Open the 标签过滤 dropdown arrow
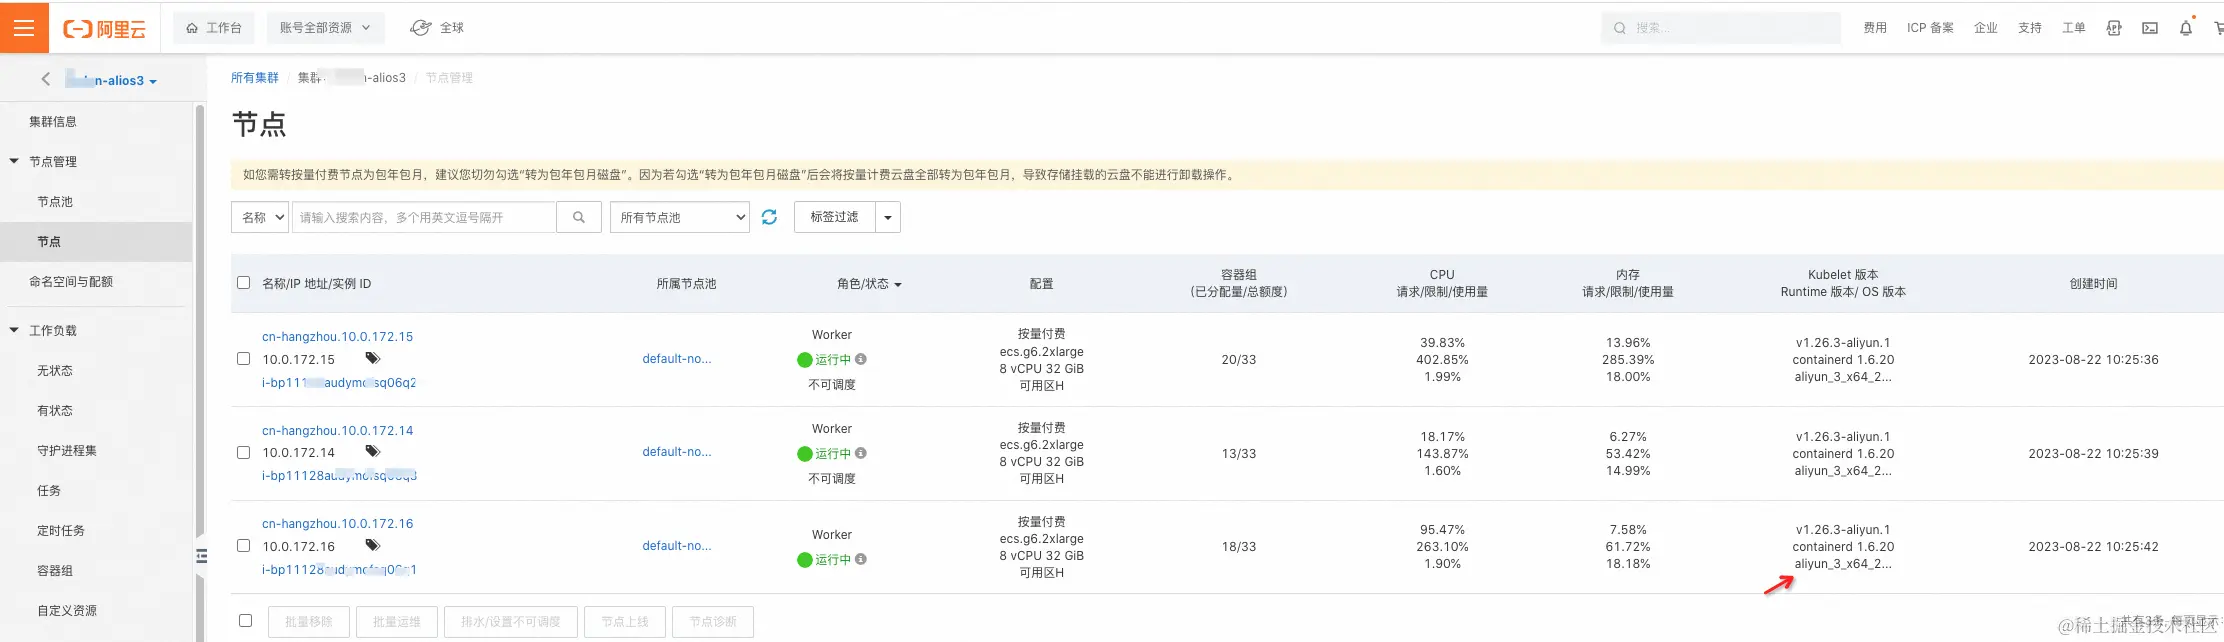 pyautogui.click(x=888, y=217)
